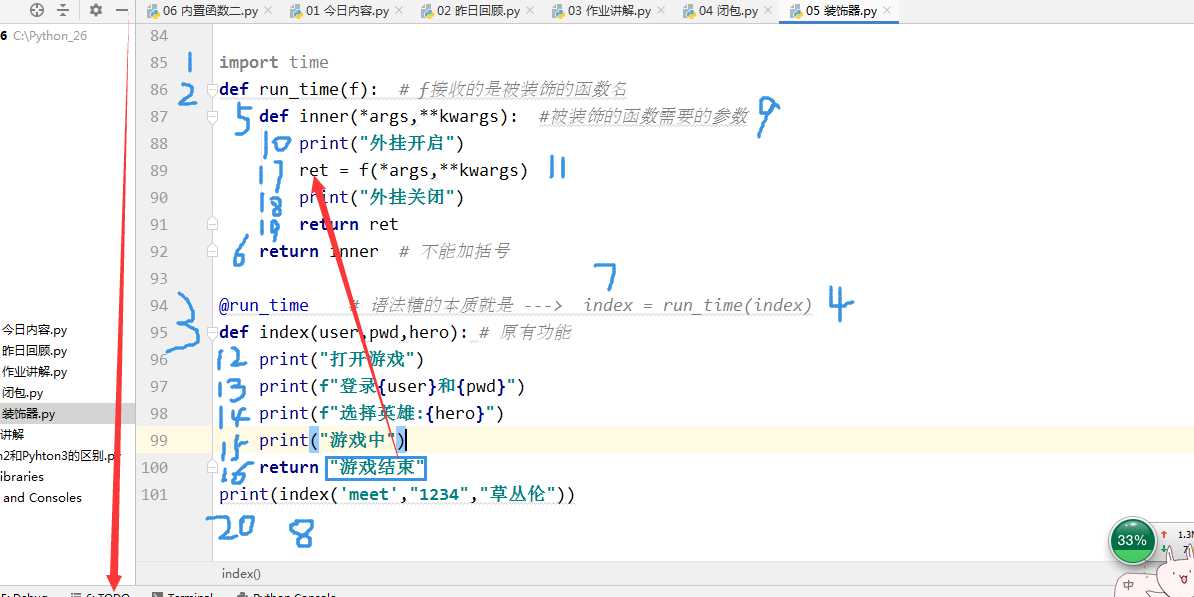Click the network speed monitor widget
Image resolution: width=1194 pixels, height=597 pixels.
[x=1176, y=542]
